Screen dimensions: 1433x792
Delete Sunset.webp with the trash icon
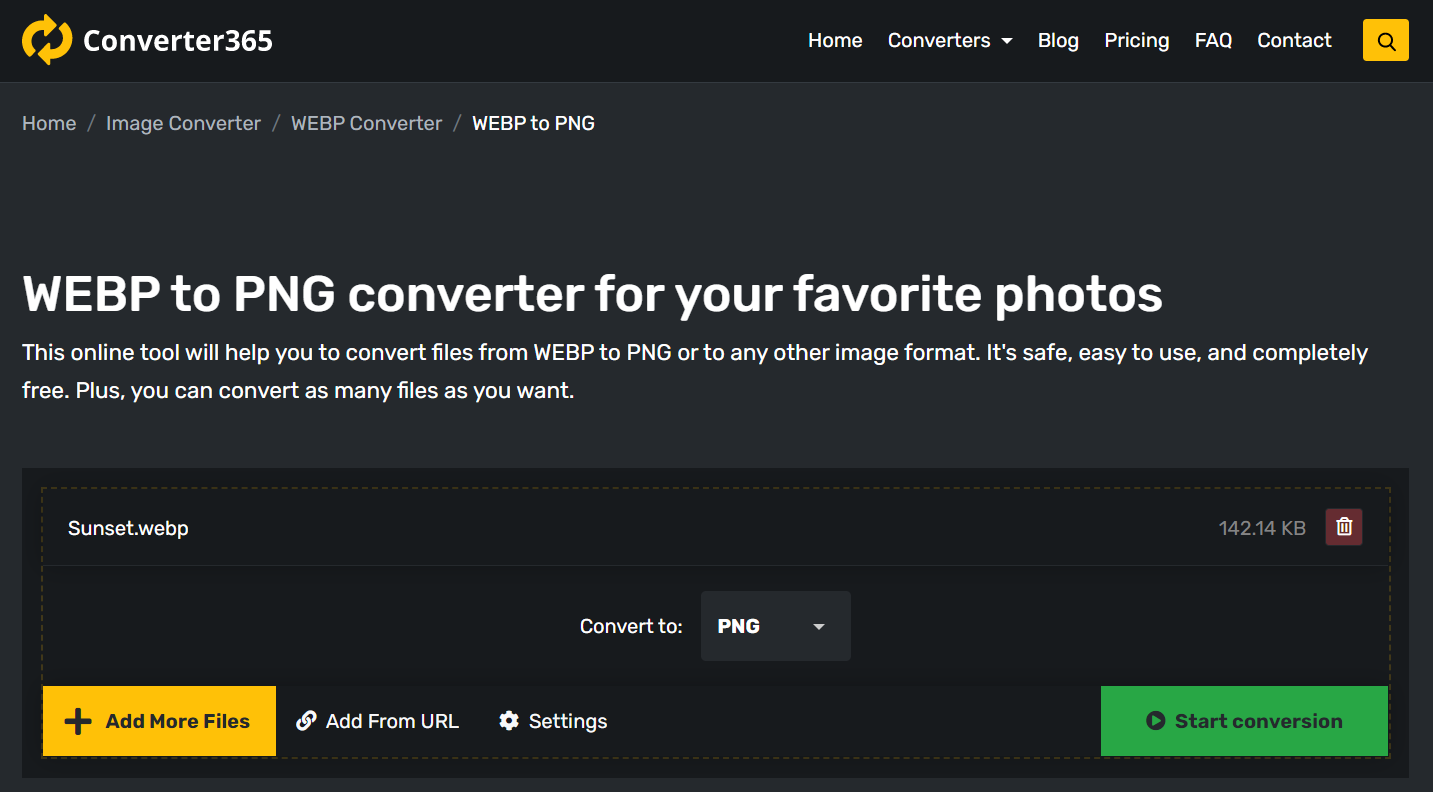tap(1344, 527)
